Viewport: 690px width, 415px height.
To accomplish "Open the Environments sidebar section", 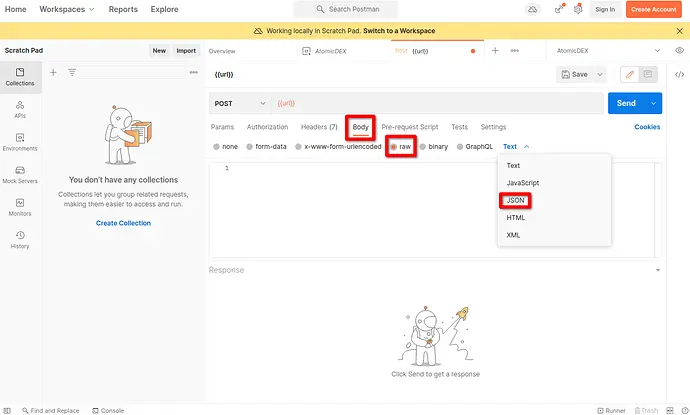I will click(x=20, y=141).
